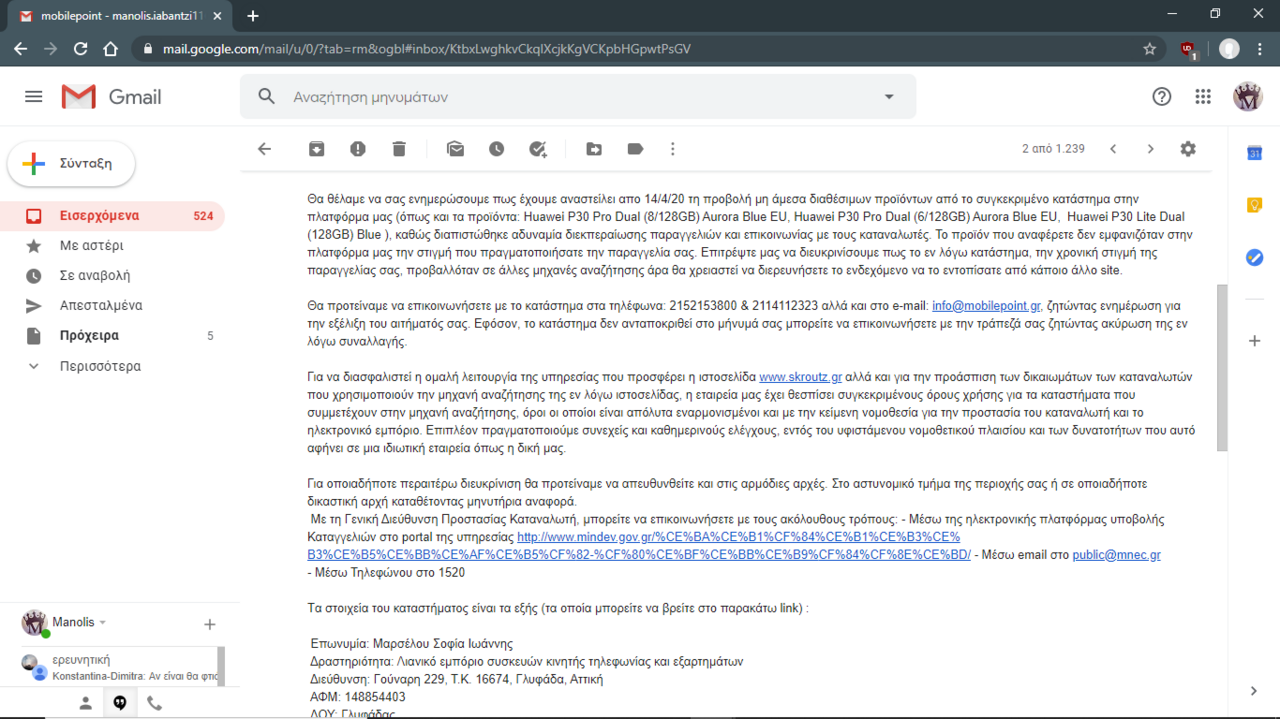
Task: Expand the Περισσότερα folder list
Action: [112, 366]
